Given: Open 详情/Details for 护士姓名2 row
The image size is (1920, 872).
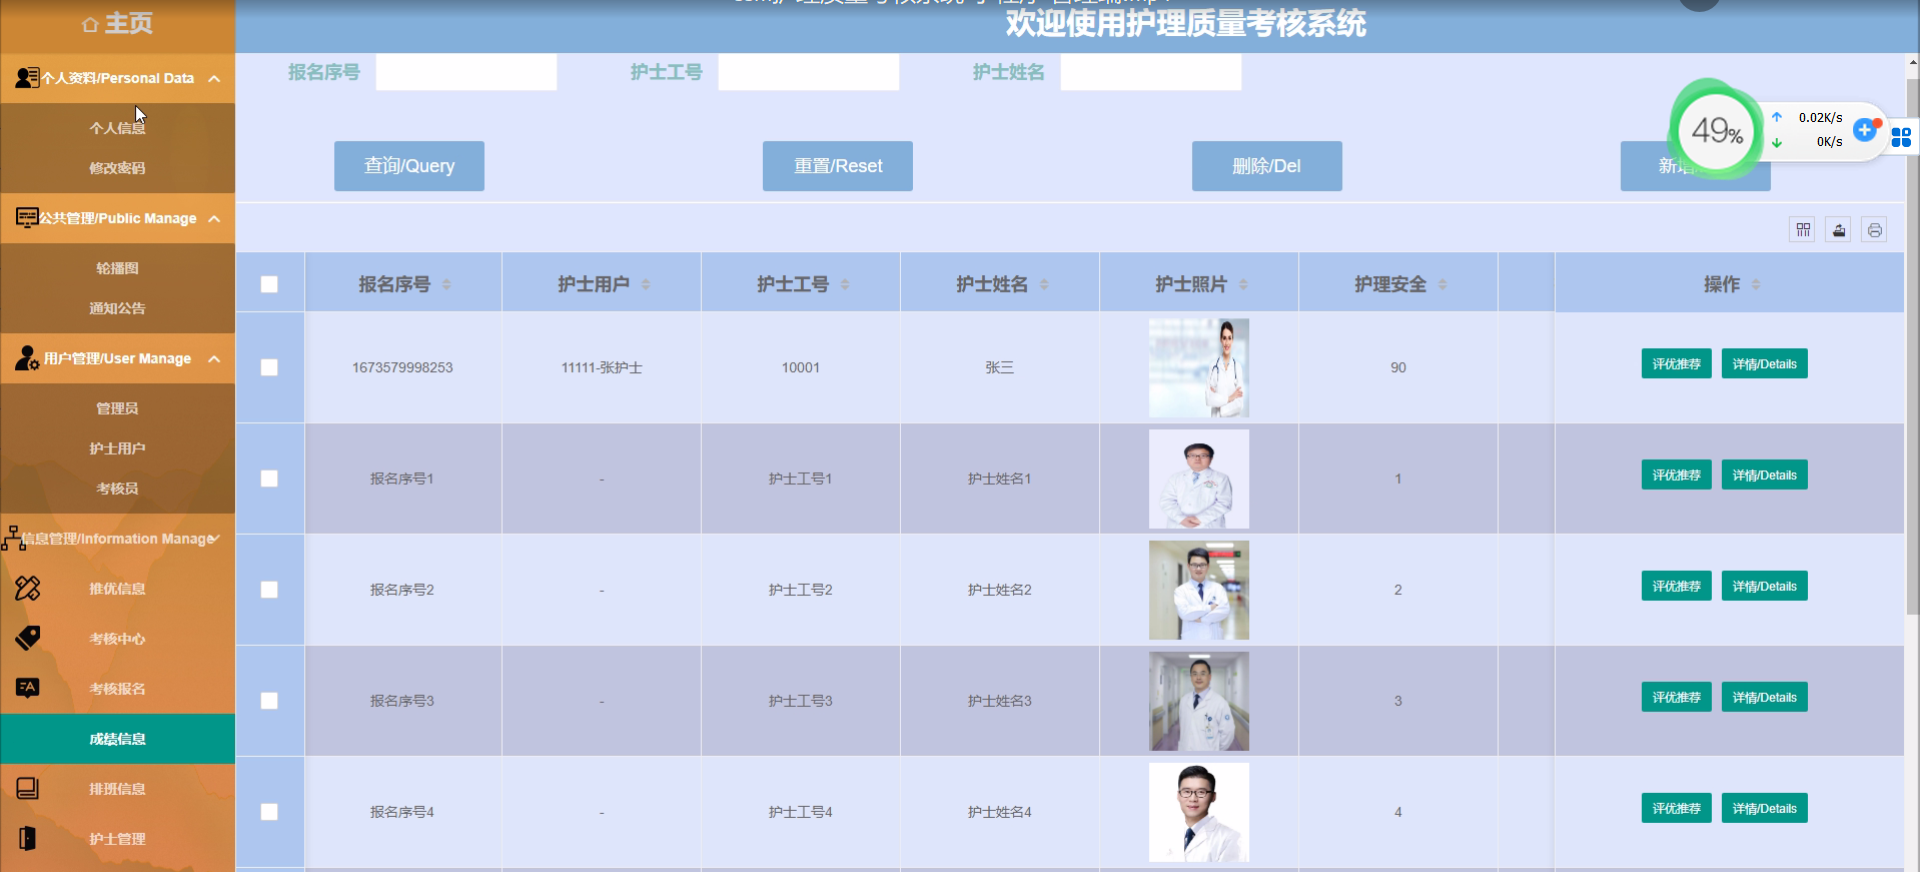Looking at the screenshot, I should tap(1764, 586).
